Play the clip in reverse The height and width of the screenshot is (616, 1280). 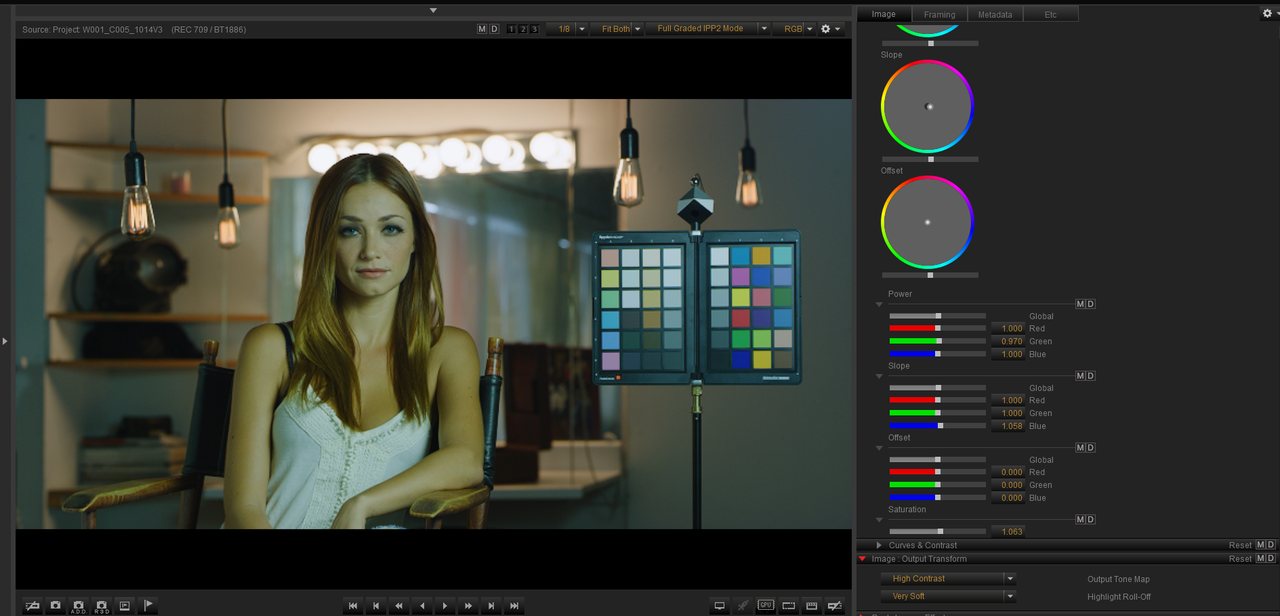[422, 606]
